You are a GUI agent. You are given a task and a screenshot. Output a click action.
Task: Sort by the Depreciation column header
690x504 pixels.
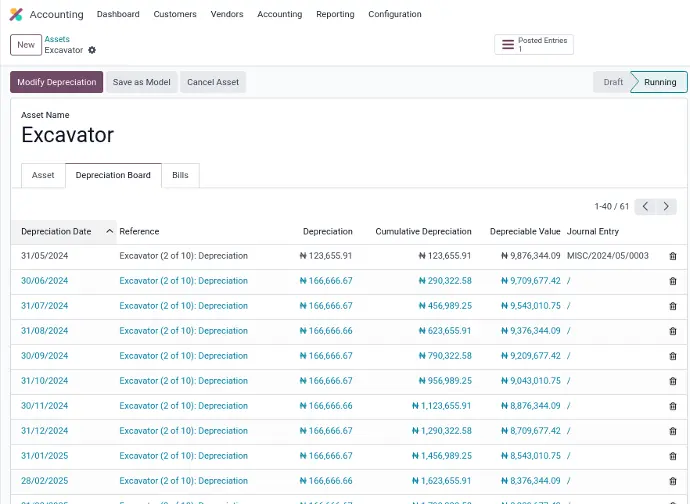328,232
